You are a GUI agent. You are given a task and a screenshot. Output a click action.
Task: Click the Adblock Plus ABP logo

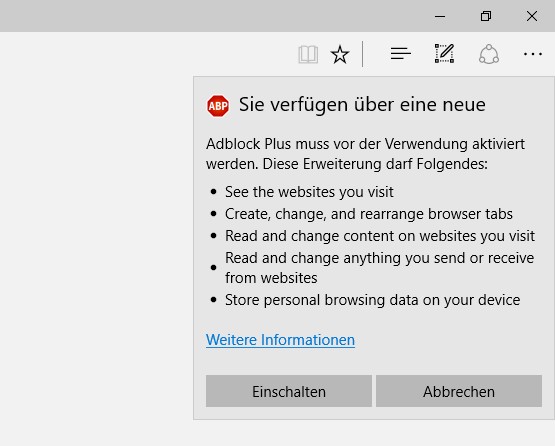(x=218, y=105)
